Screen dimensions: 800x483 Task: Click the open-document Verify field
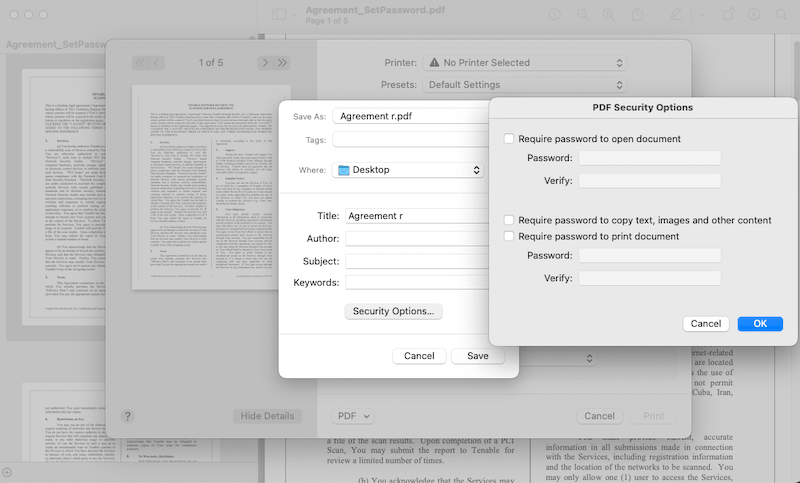(x=649, y=181)
